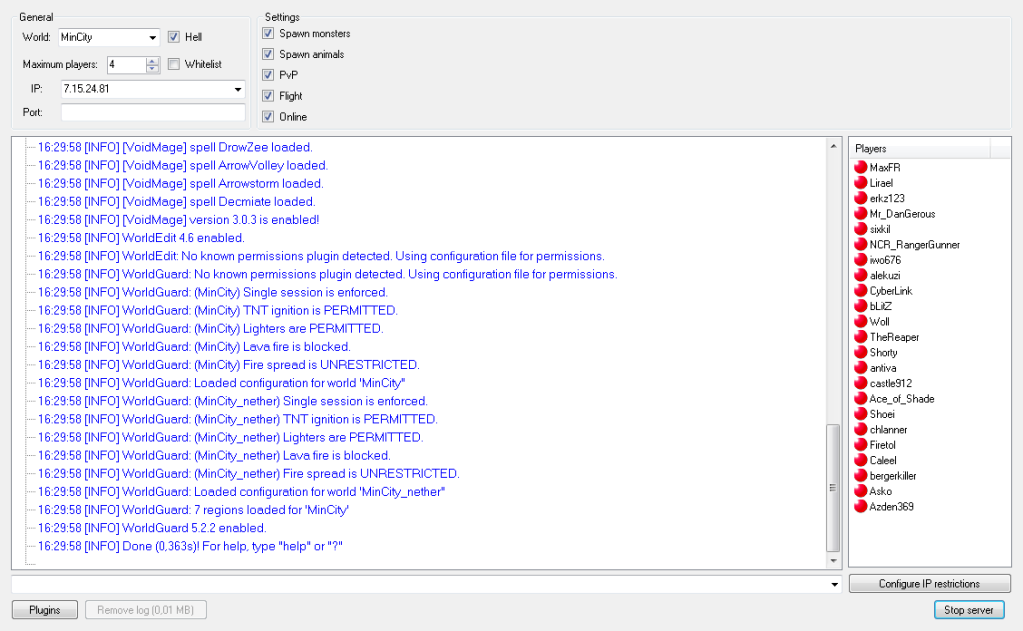Click the red icon beside sixkil
The image size is (1023, 631).
click(861, 229)
